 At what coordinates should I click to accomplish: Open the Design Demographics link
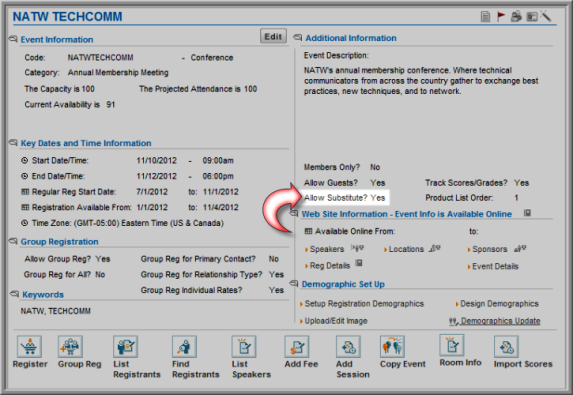pos(499,304)
